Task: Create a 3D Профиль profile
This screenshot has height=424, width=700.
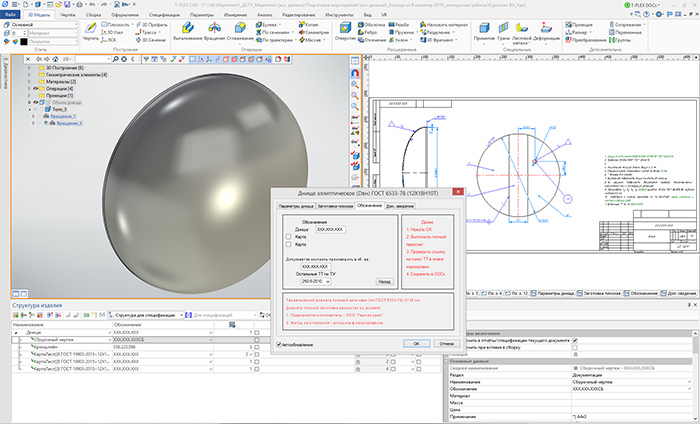Action: [x=152, y=25]
